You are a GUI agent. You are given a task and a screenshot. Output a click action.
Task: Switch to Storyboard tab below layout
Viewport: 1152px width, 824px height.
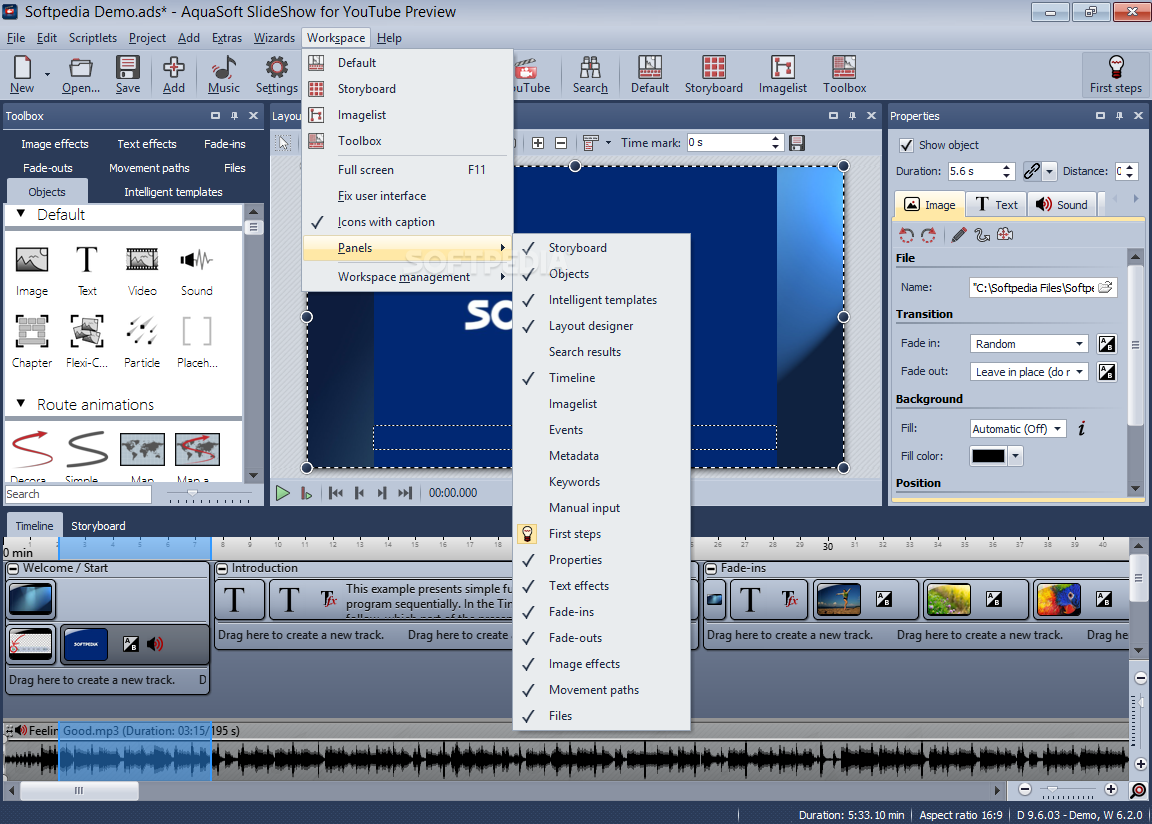click(x=98, y=526)
